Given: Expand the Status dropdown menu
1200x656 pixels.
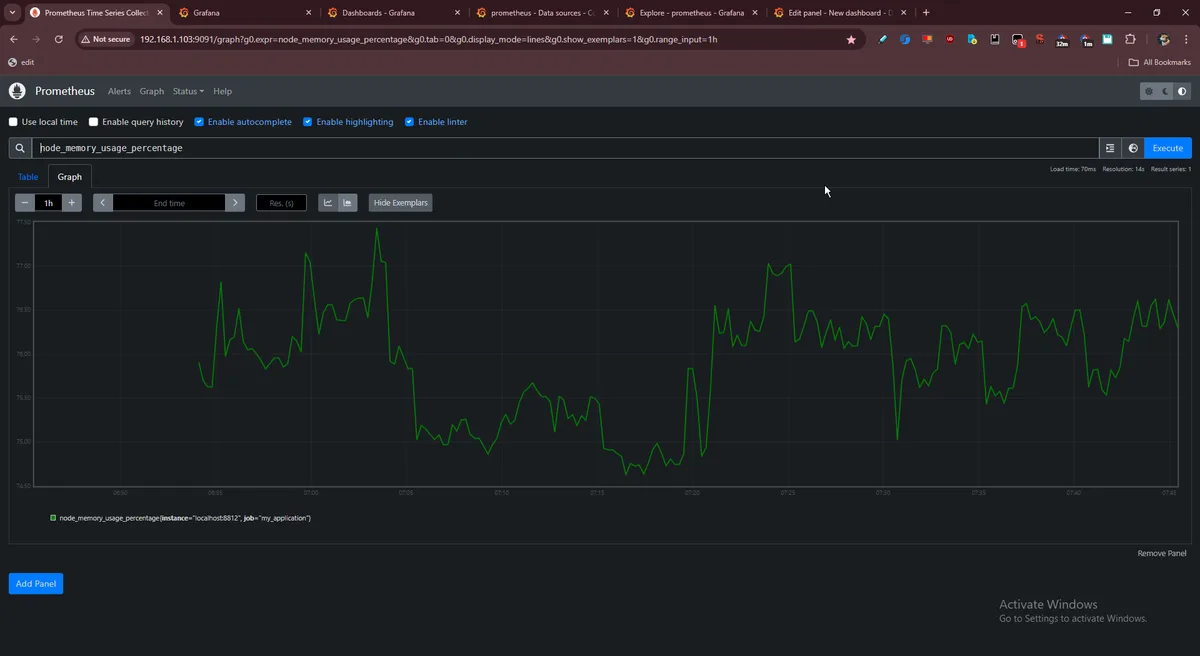Looking at the screenshot, I should click(x=188, y=91).
